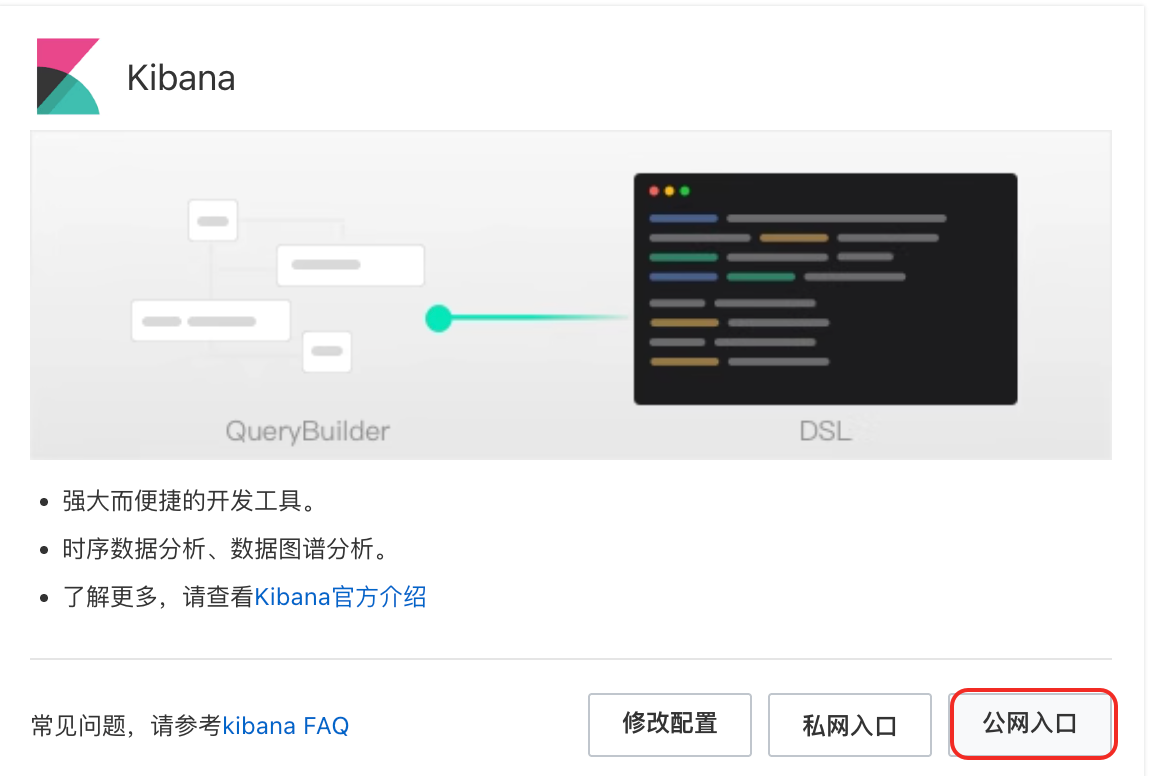The height and width of the screenshot is (776, 1154).
Task: Click the widest two-segment QueryBuilder node box
Action: 211,321
